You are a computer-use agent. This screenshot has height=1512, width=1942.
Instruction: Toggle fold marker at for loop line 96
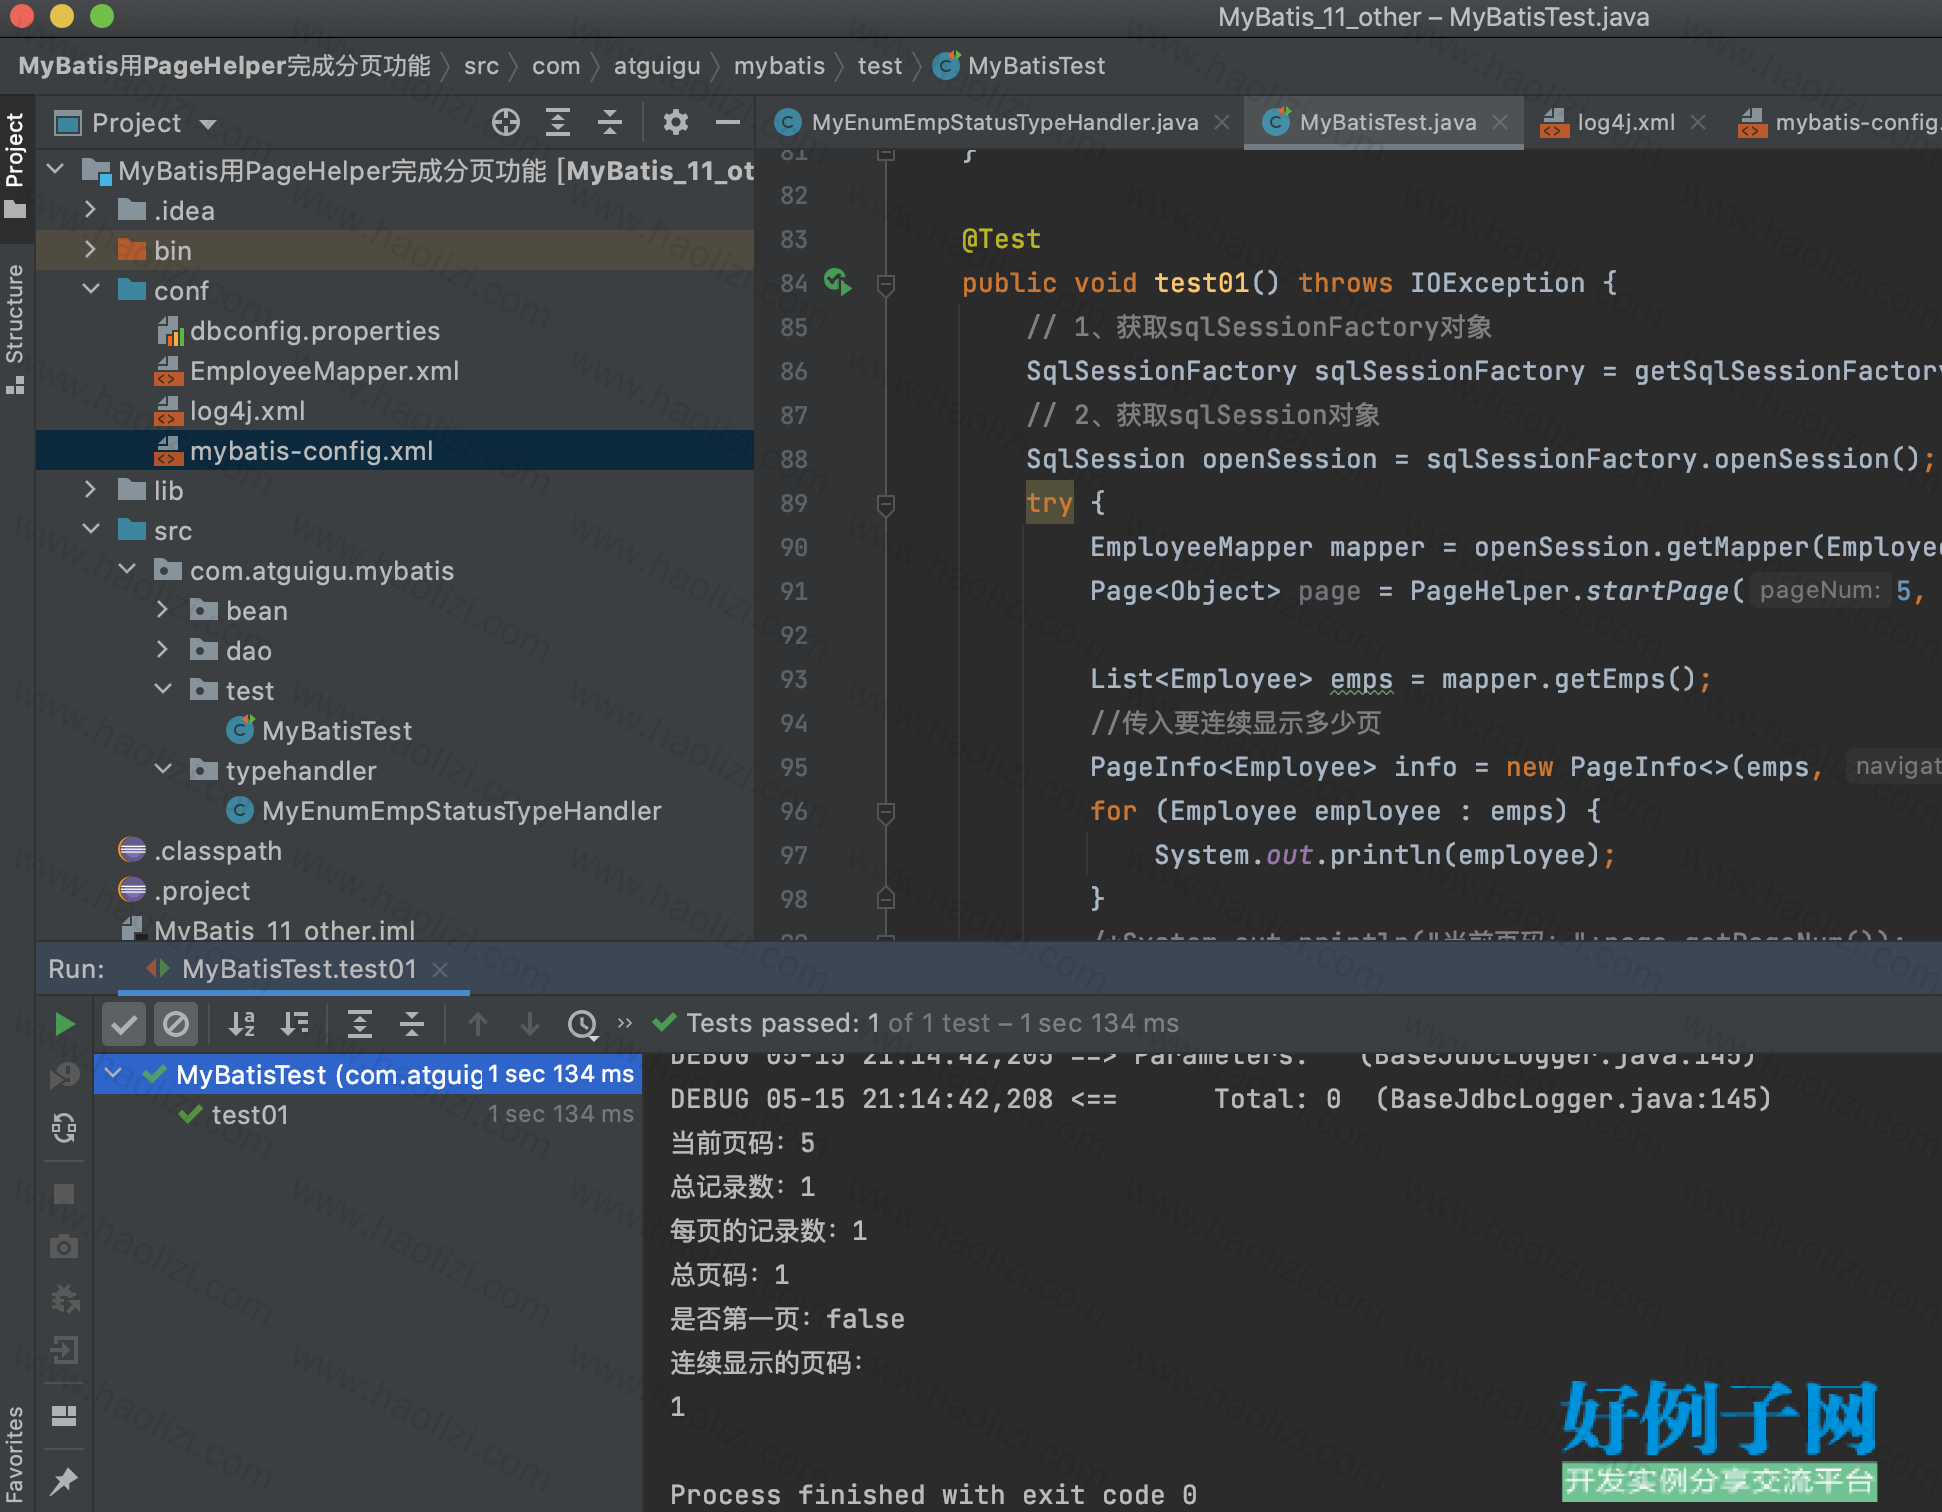[x=886, y=811]
